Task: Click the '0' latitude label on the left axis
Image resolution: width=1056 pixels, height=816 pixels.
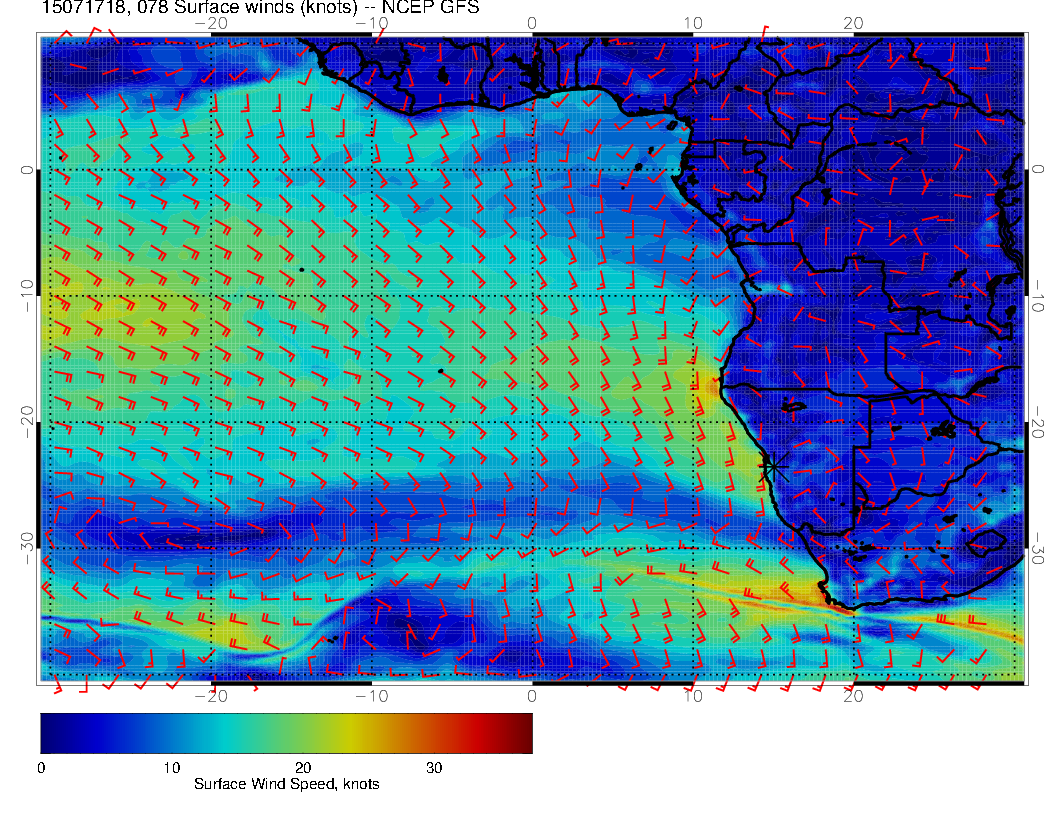Action: pyautogui.click(x=27, y=170)
